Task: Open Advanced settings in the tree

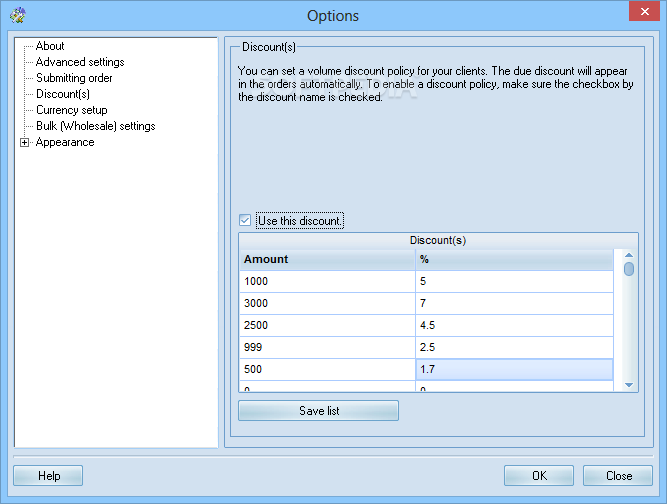Action: coord(80,62)
